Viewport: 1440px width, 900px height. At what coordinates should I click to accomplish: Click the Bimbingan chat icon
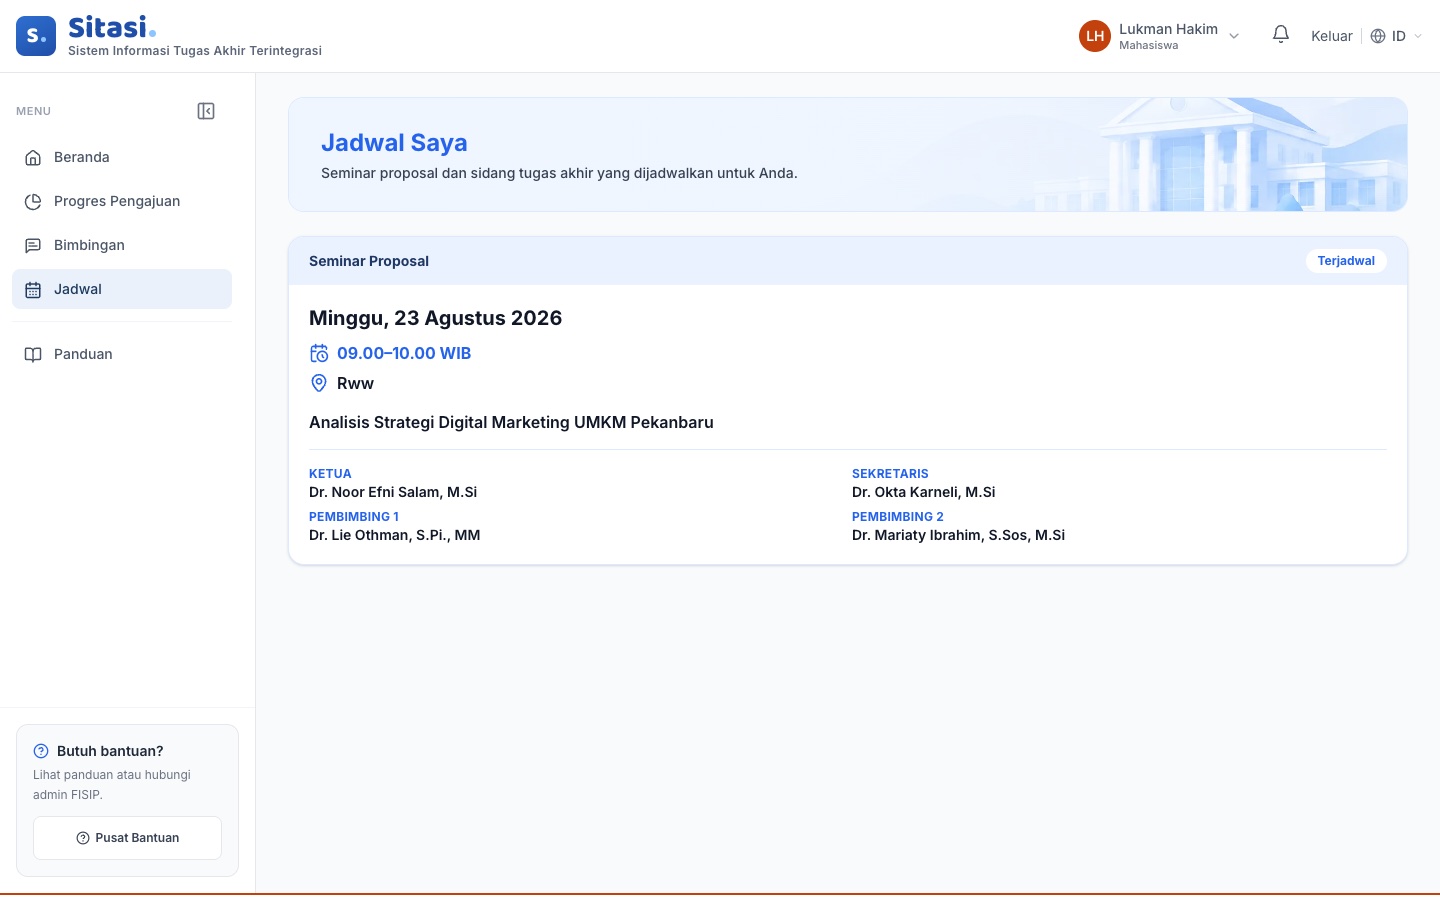click(33, 245)
